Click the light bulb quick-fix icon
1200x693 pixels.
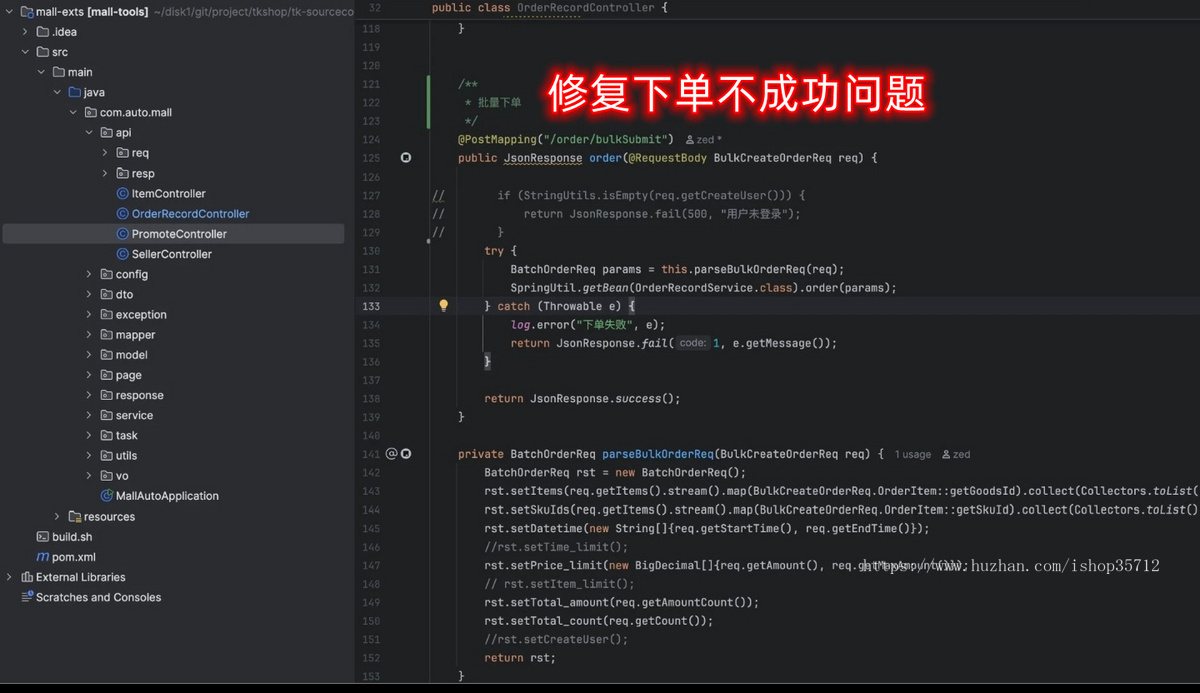pos(444,306)
